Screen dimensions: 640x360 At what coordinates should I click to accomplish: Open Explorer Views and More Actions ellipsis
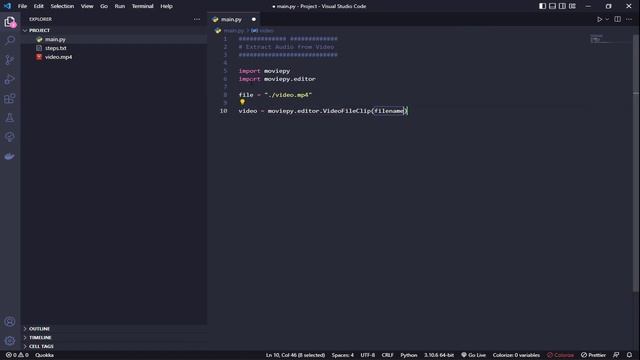[197, 19]
